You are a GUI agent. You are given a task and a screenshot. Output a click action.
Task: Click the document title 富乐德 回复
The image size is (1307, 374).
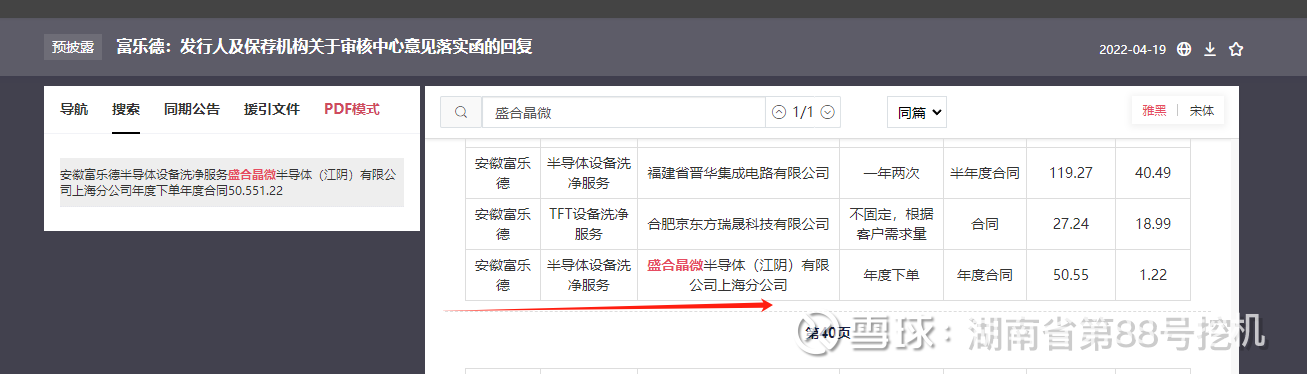(x=324, y=47)
